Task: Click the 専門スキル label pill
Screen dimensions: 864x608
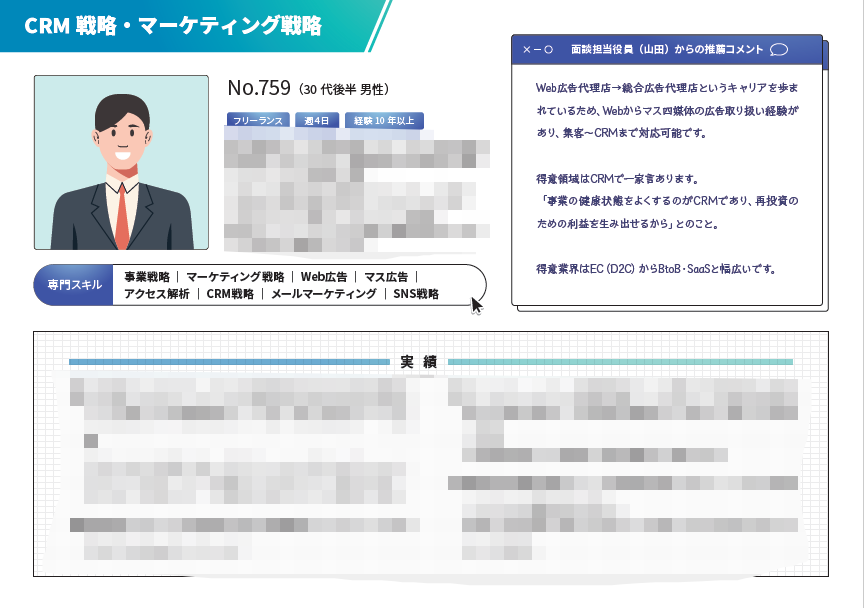Action: 73,285
